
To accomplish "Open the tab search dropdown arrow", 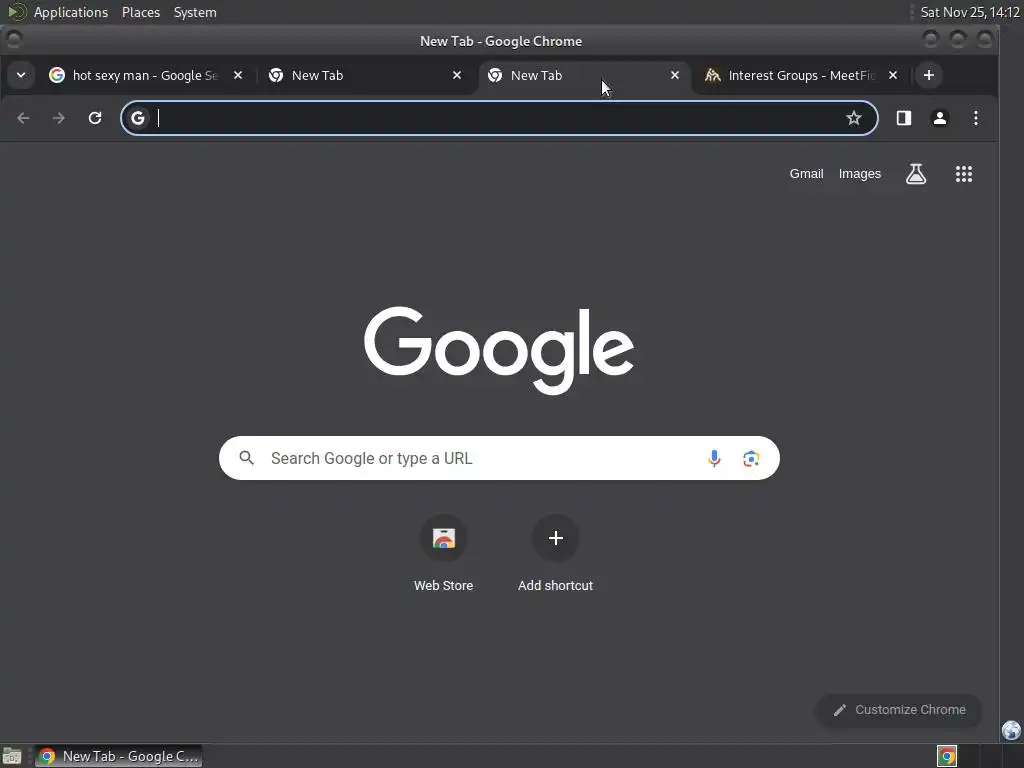I will click(x=21, y=75).
